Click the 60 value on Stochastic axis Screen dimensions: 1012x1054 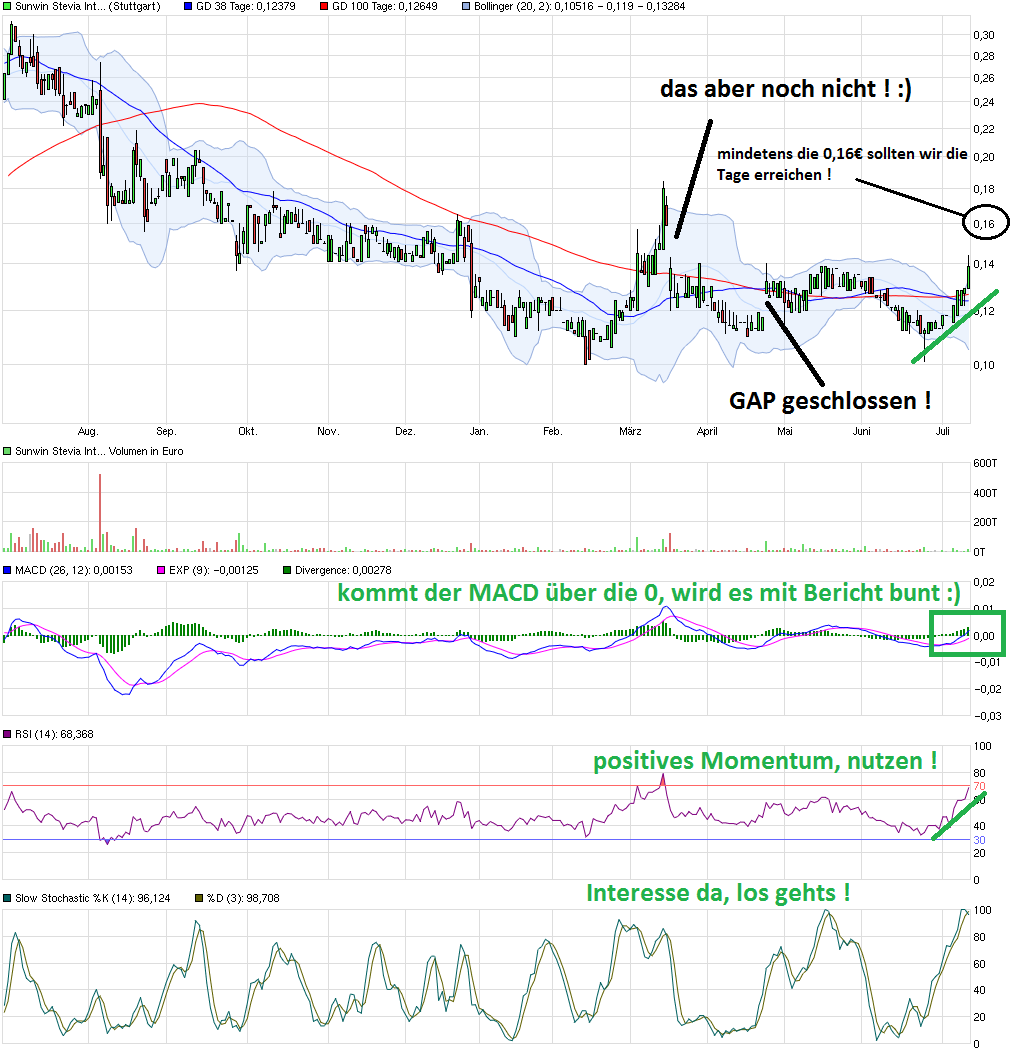click(980, 964)
